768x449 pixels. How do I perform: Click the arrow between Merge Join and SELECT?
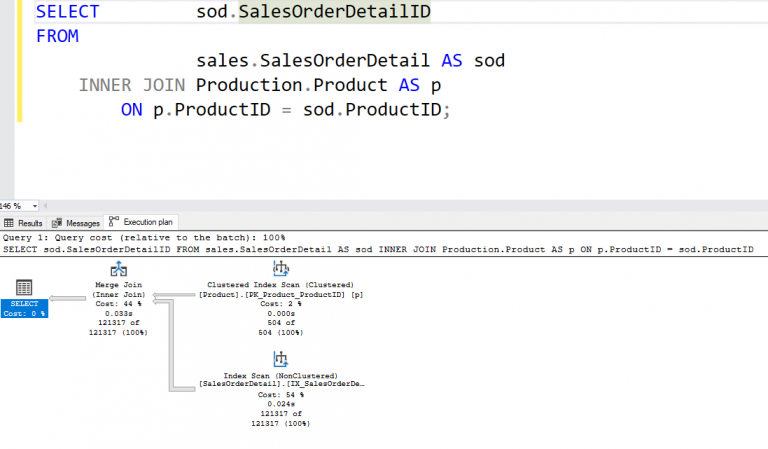point(70,296)
